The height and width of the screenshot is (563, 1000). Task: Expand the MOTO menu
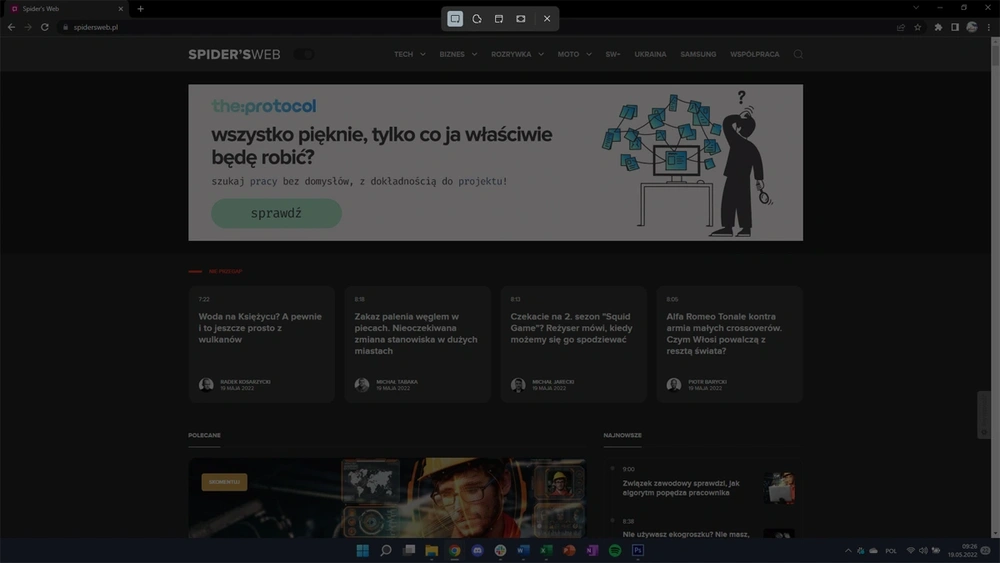[574, 54]
